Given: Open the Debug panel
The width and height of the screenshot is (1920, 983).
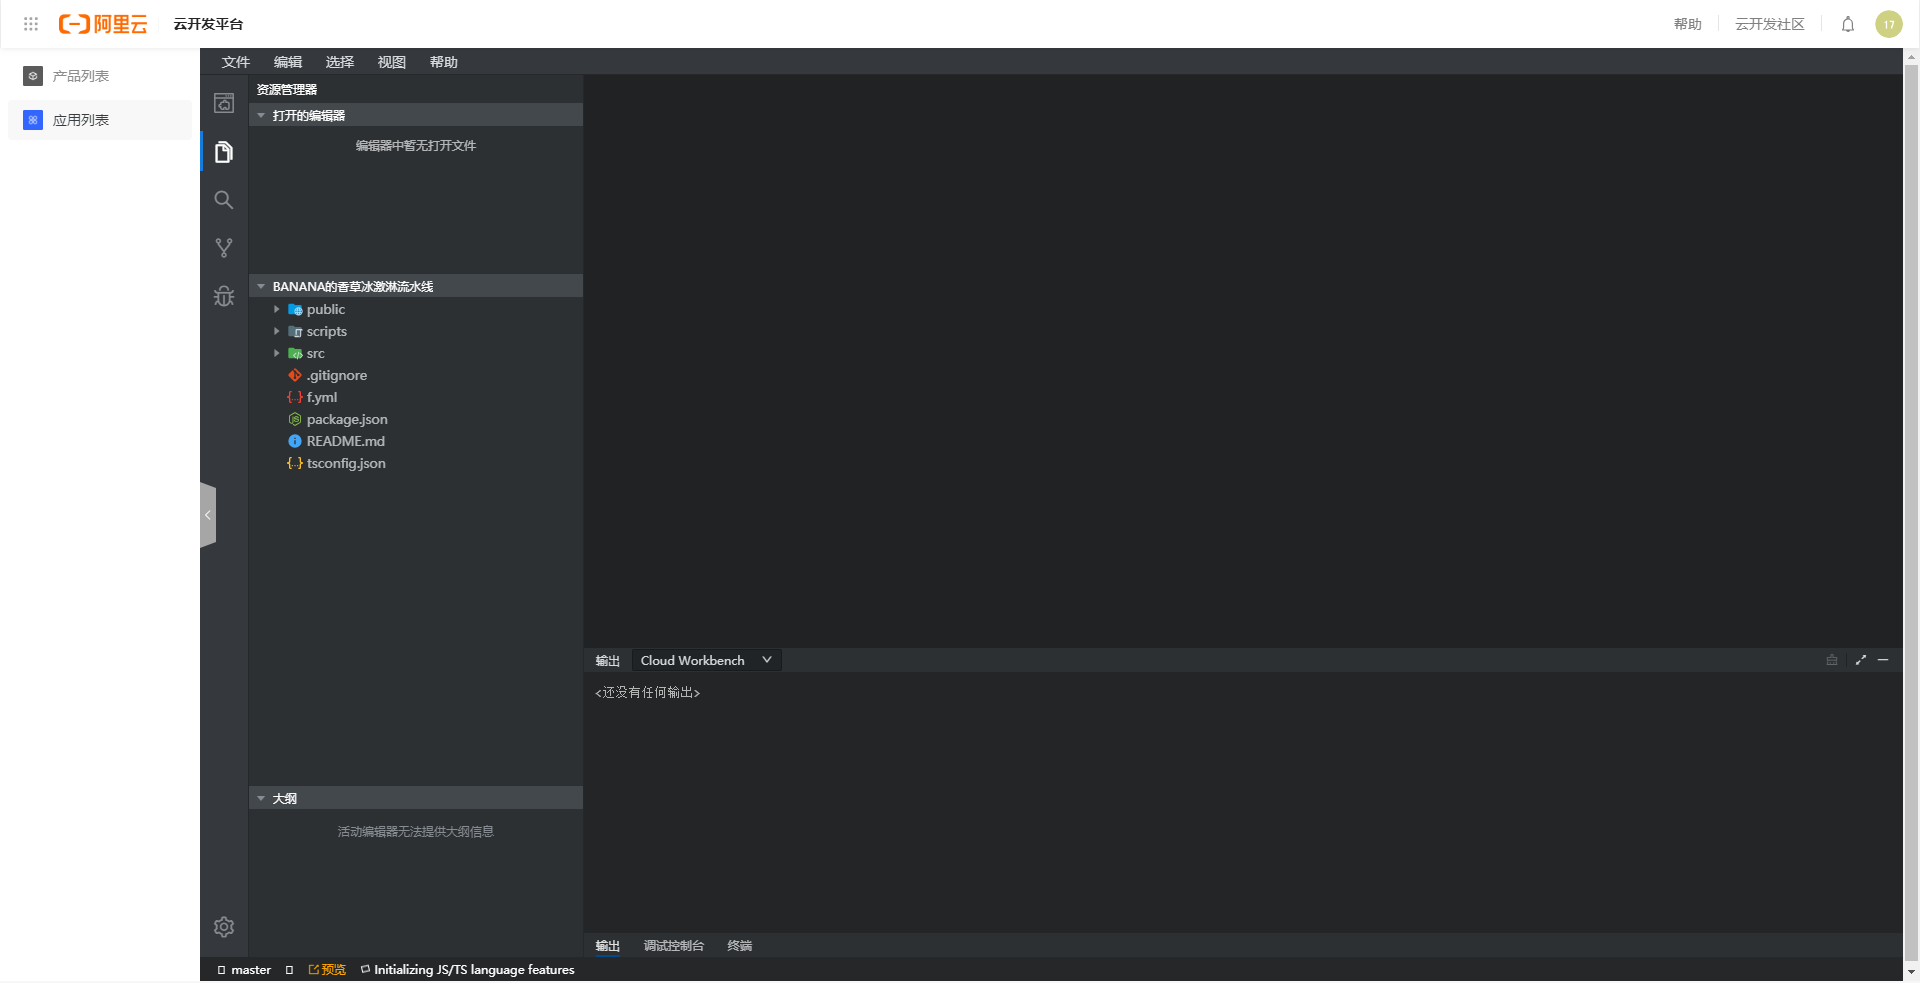Looking at the screenshot, I should [224, 296].
